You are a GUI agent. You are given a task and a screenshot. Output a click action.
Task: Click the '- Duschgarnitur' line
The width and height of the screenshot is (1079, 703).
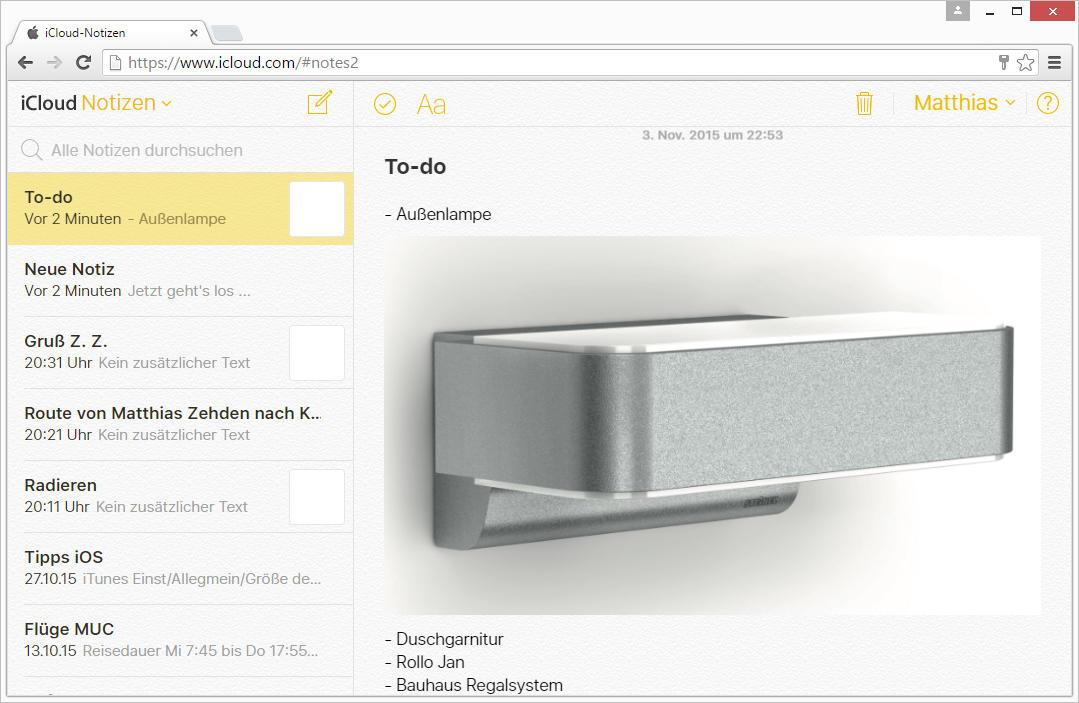click(445, 639)
